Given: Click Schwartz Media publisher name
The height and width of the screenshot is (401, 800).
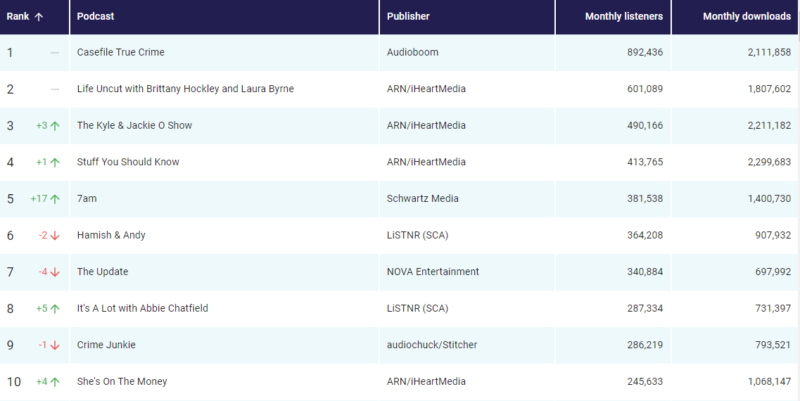Looking at the screenshot, I should pyautogui.click(x=422, y=198).
